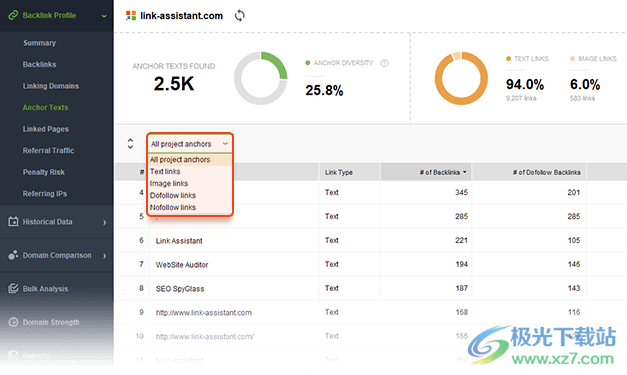Expand Historical Data arrow
This screenshot has height=375, width=627.
click(x=104, y=222)
